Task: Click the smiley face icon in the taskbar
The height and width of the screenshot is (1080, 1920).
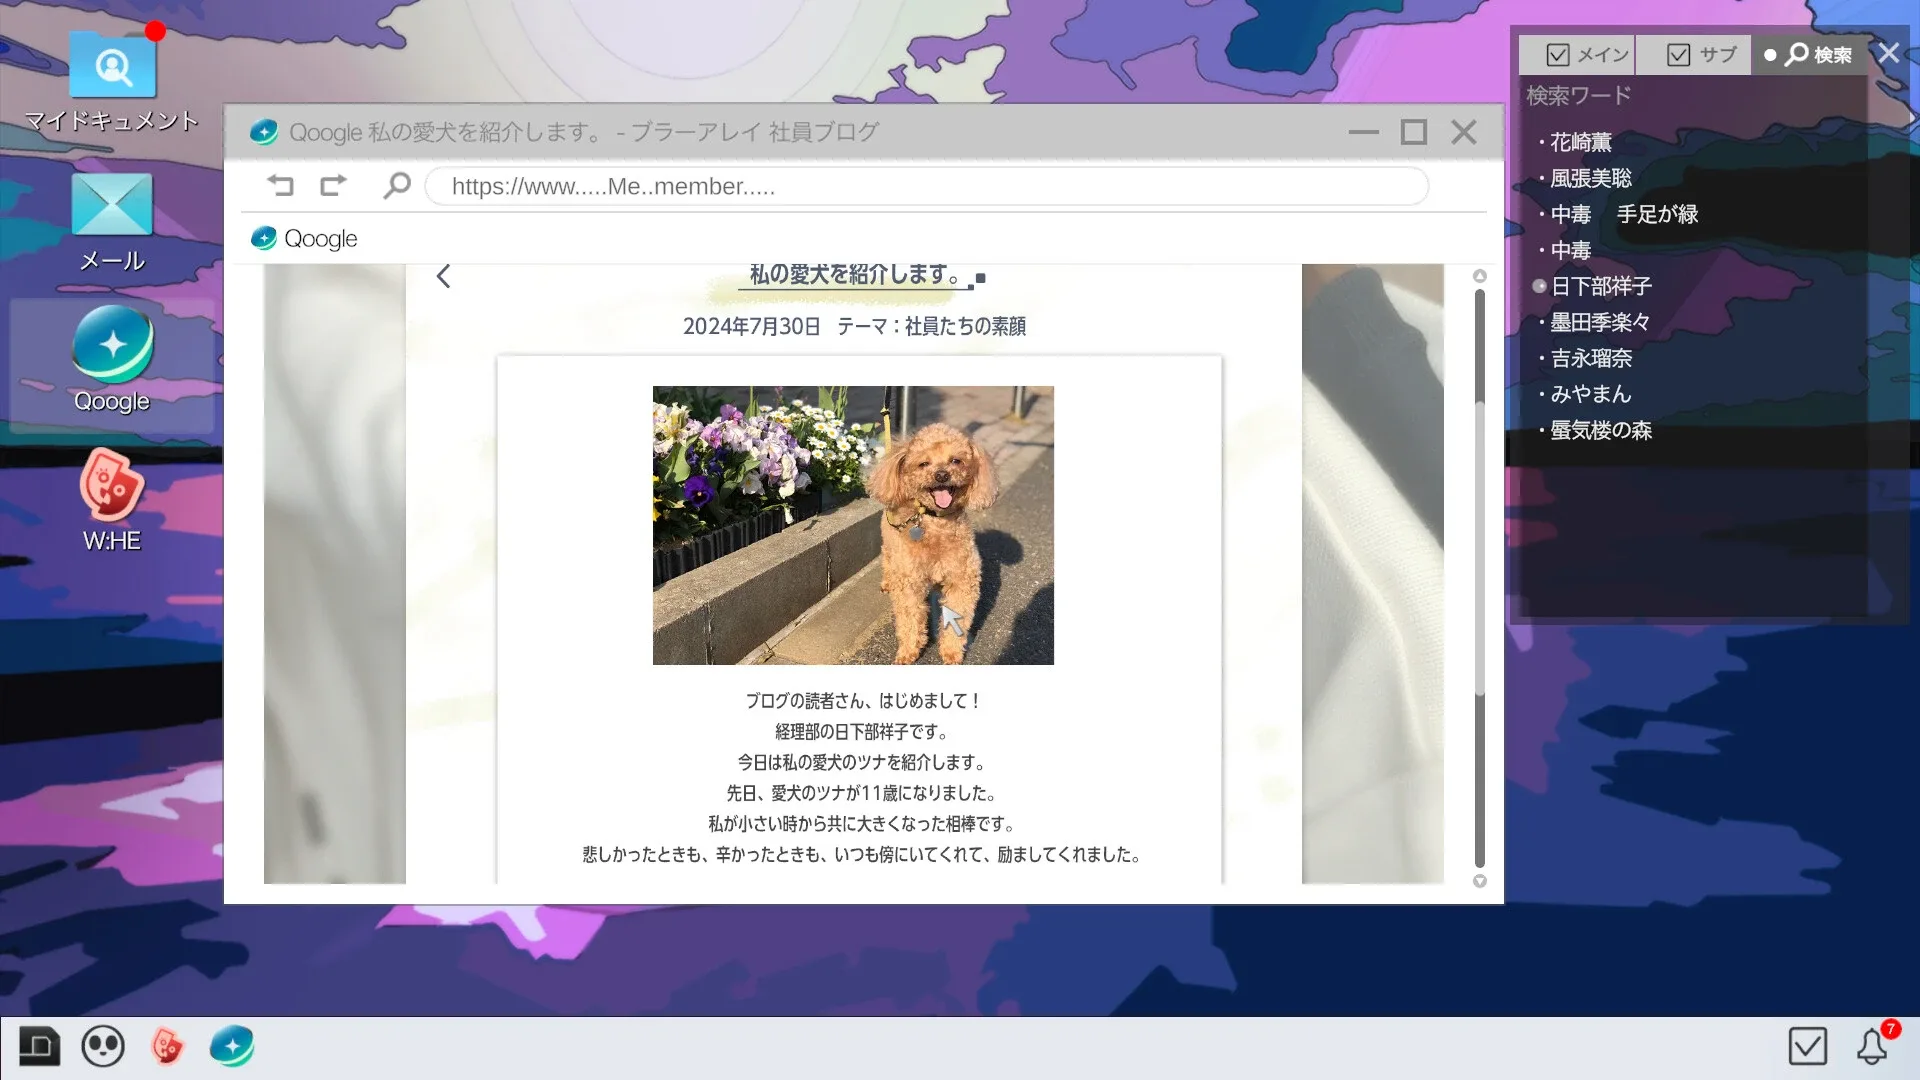Action: [103, 1046]
